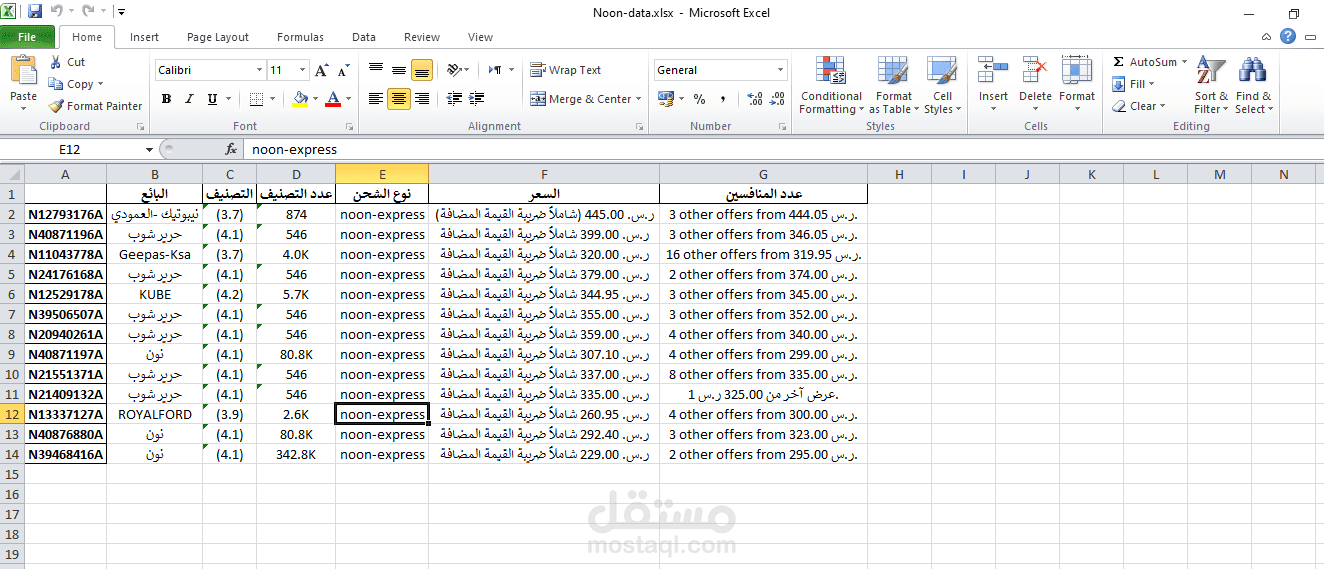Apply the red font color
The width and height of the screenshot is (1324, 569).
pyautogui.click(x=332, y=99)
